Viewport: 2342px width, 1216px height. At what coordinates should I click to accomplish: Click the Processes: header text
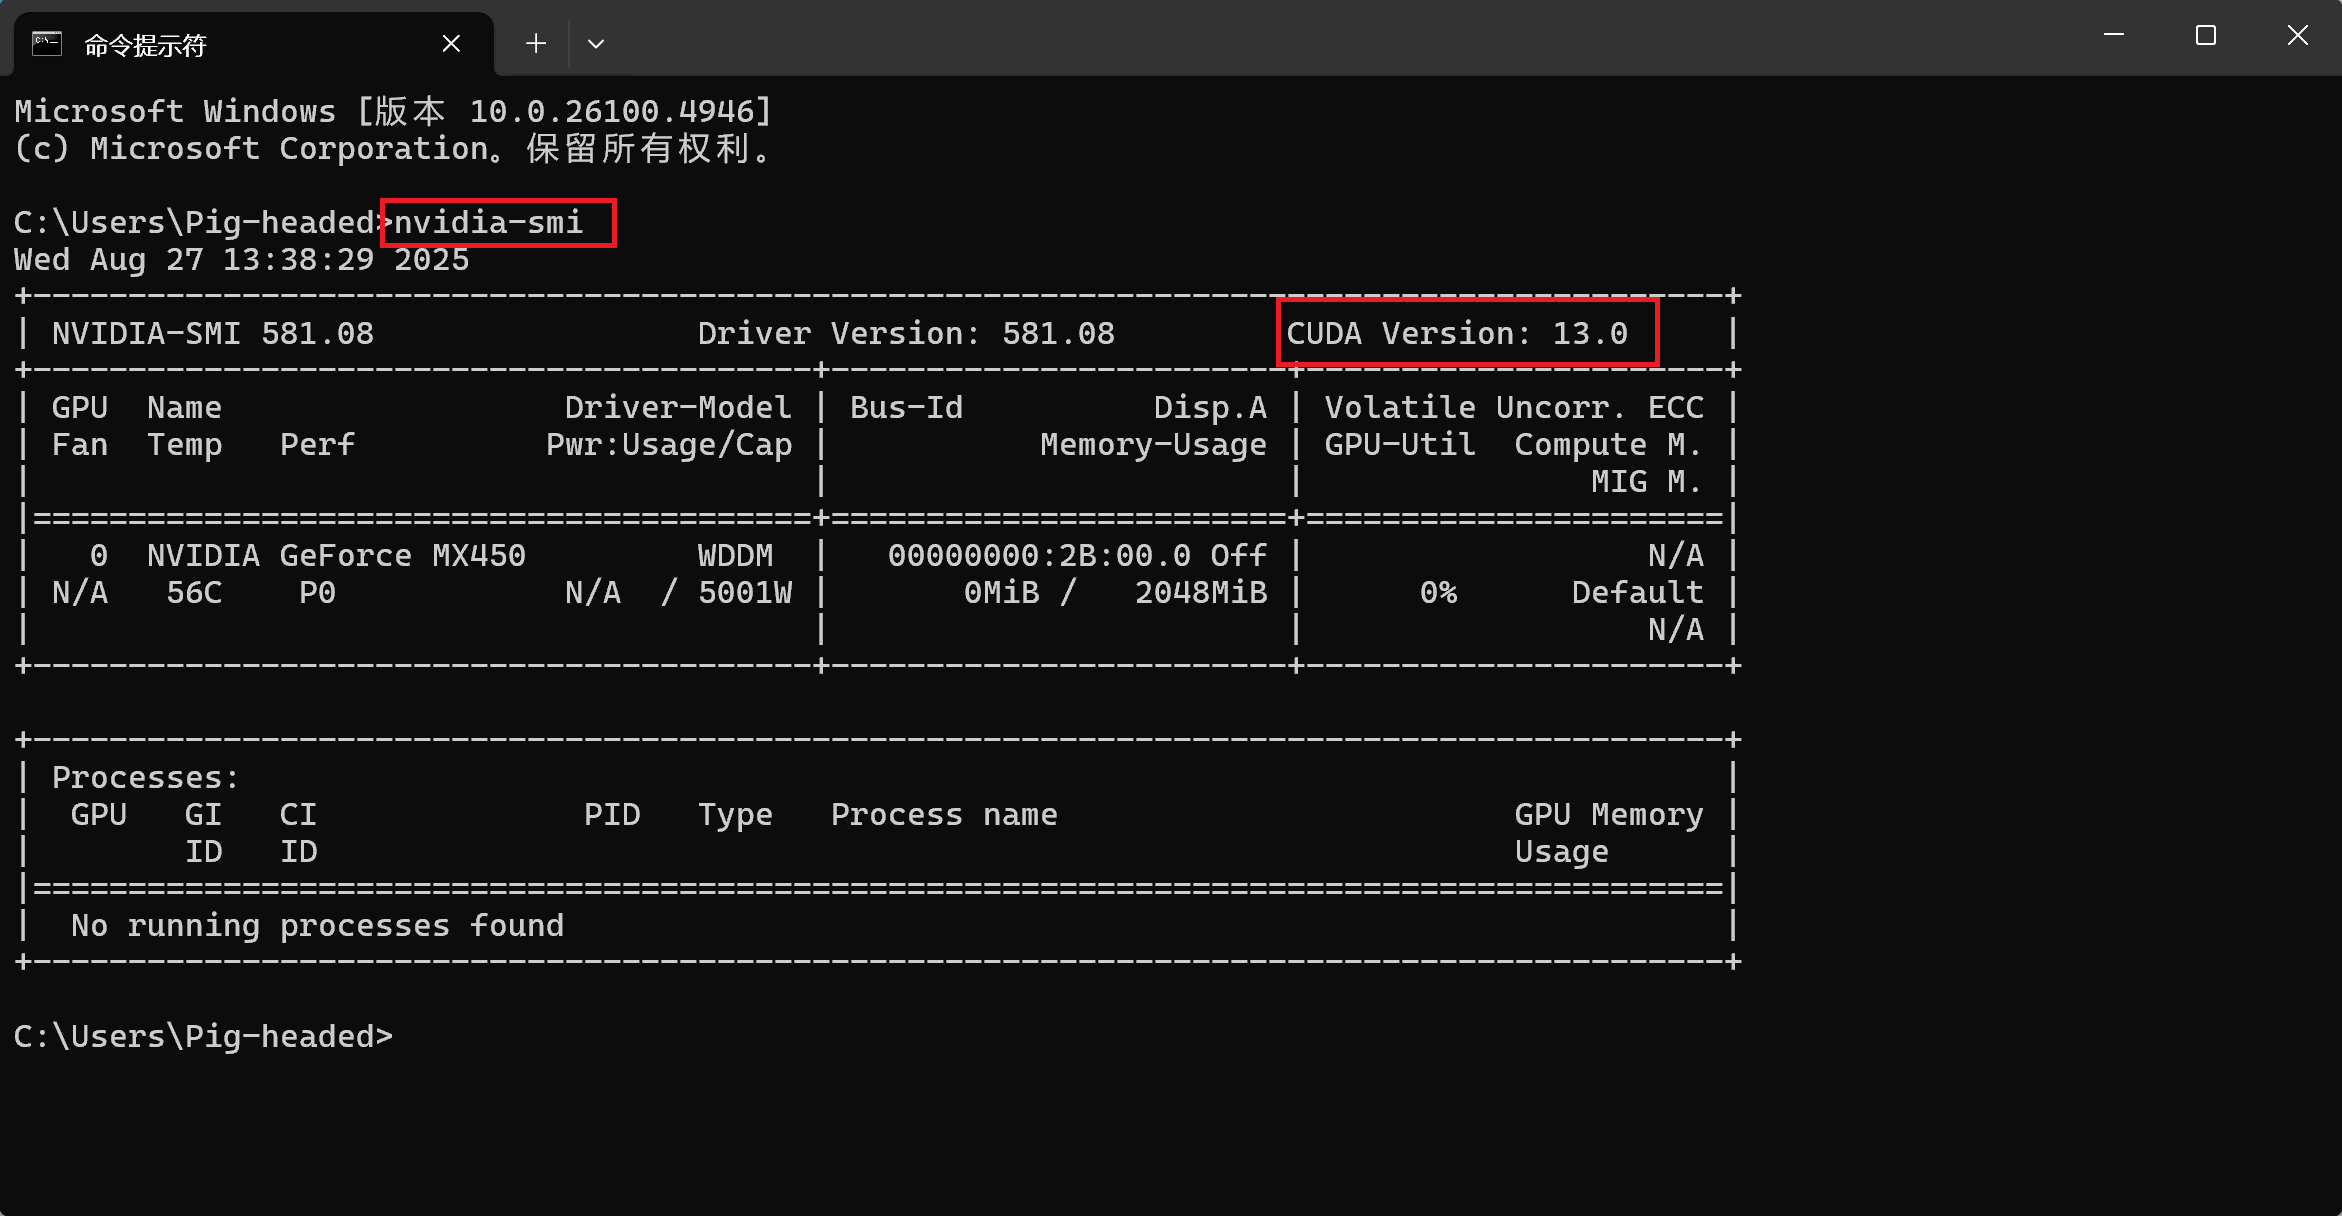tap(146, 777)
